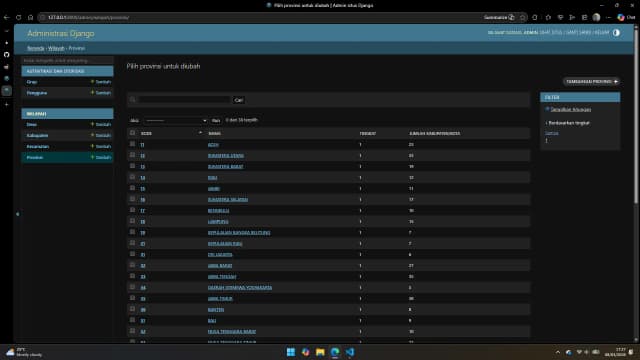Viewport: 640px width, 360px height.
Task: Click the plus icon beside Pengguna
Action: click(x=92, y=93)
